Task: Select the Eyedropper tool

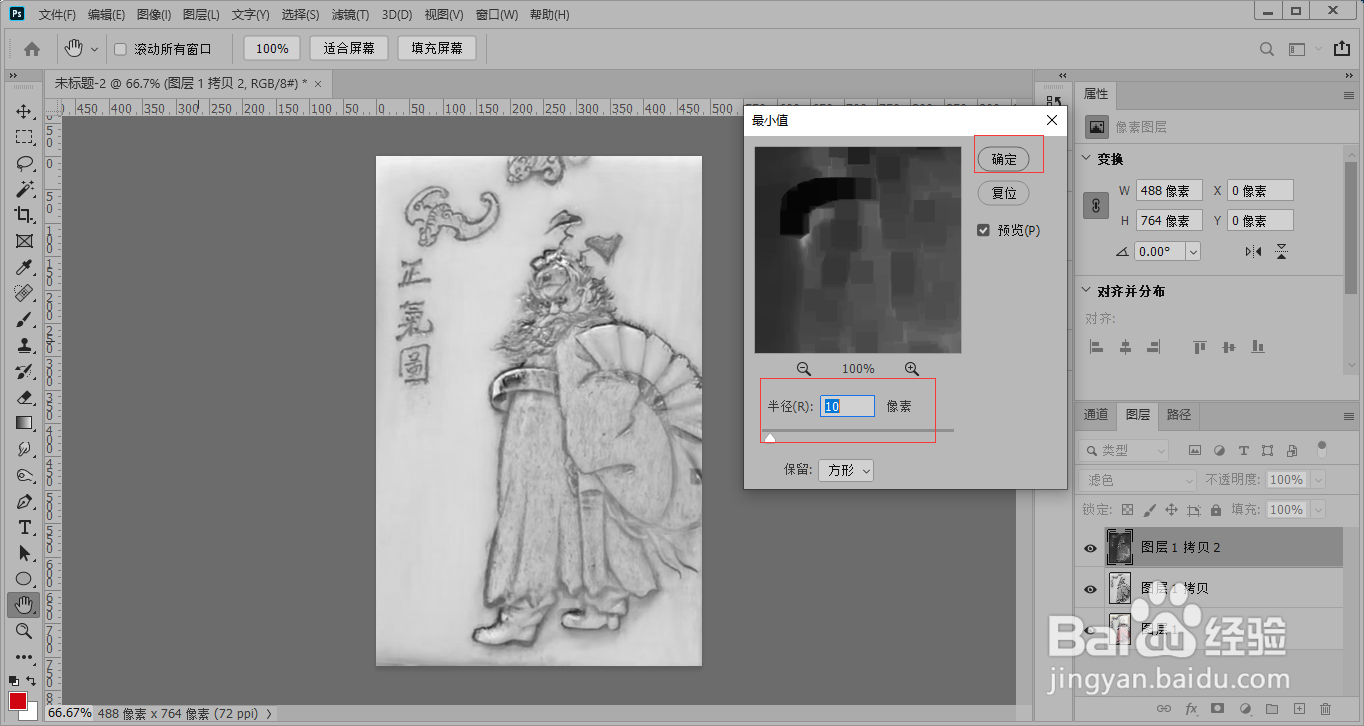Action: (24, 267)
